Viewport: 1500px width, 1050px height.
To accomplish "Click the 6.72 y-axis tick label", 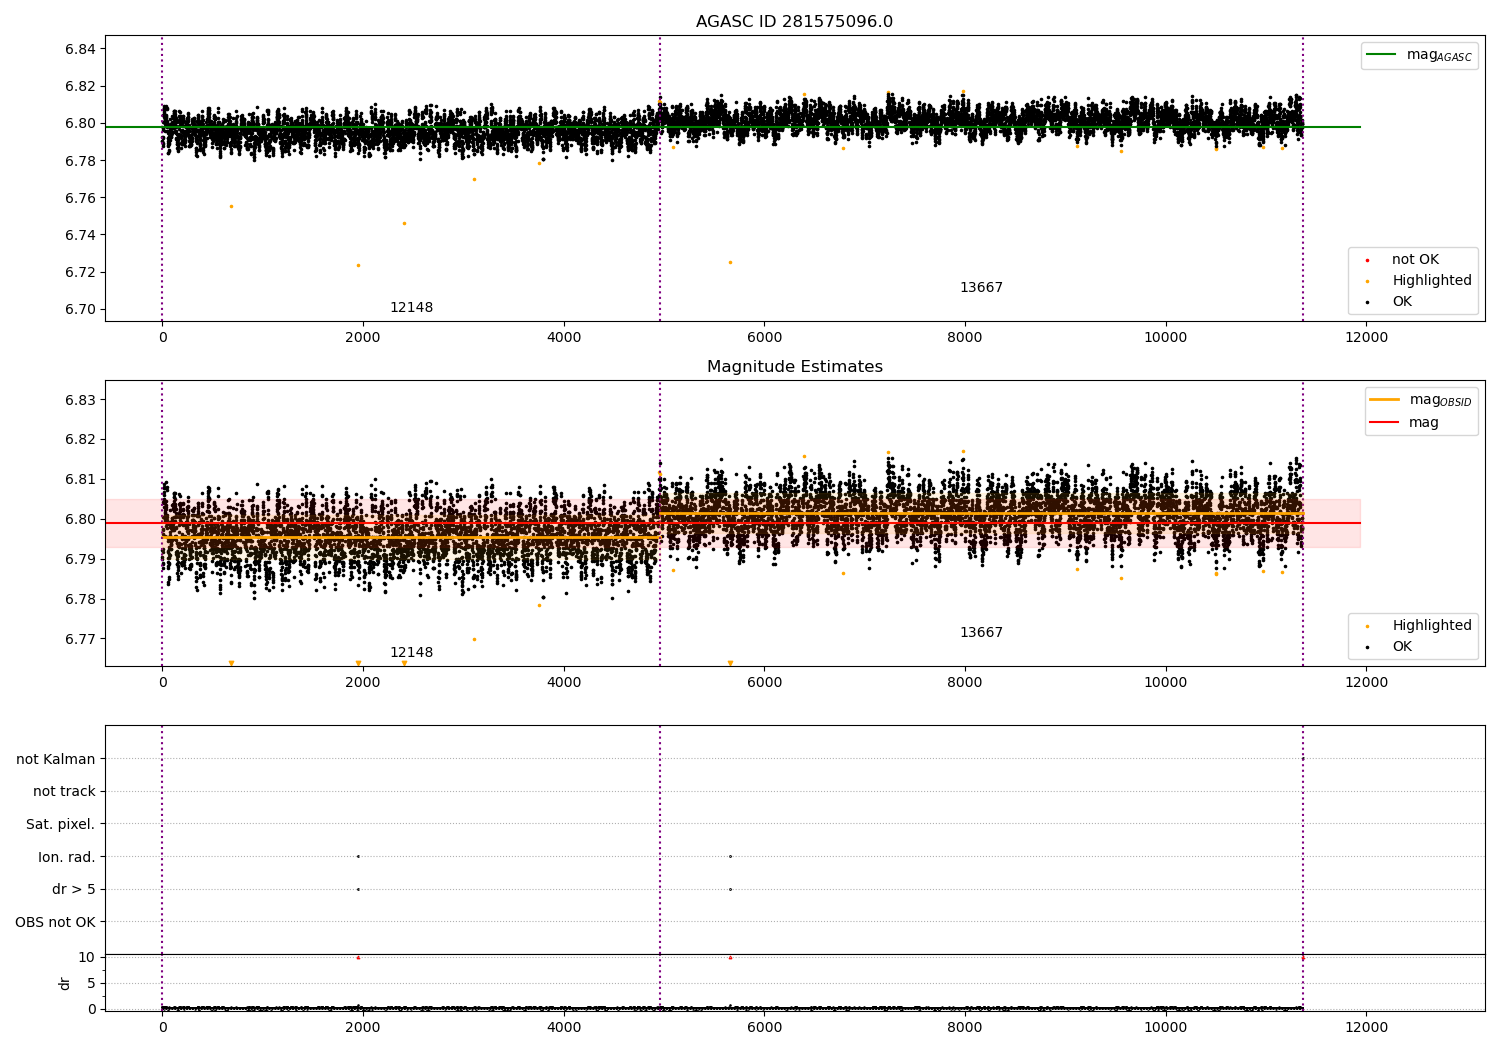I will [x=79, y=273].
